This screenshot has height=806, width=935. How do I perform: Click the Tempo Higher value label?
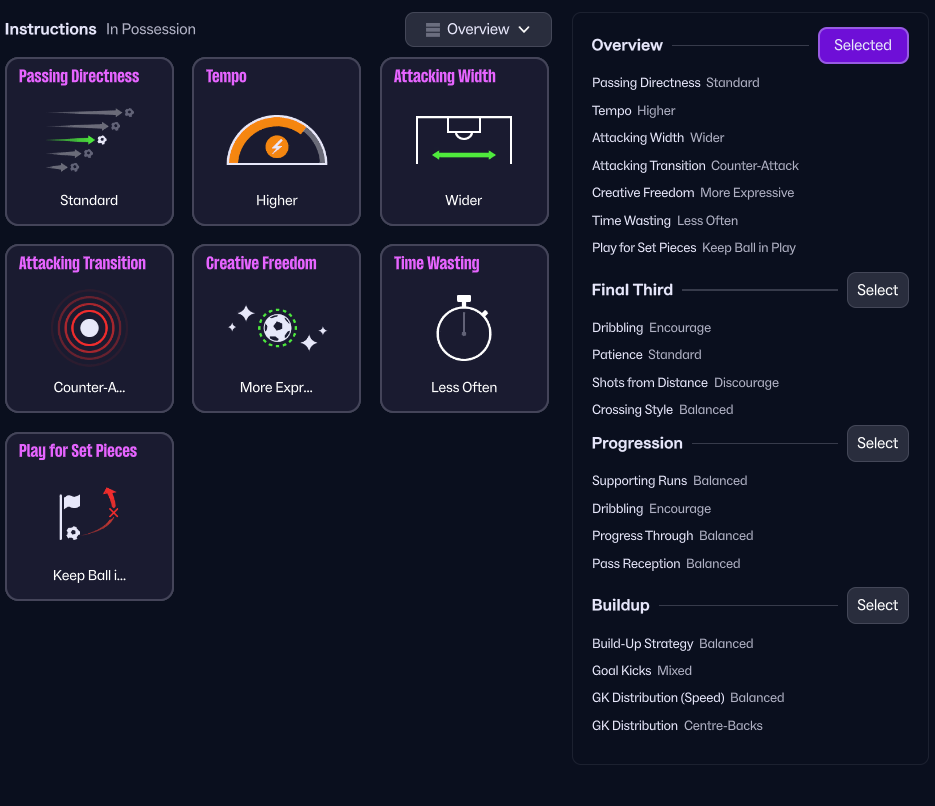pyautogui.click(x=656, y=110)
